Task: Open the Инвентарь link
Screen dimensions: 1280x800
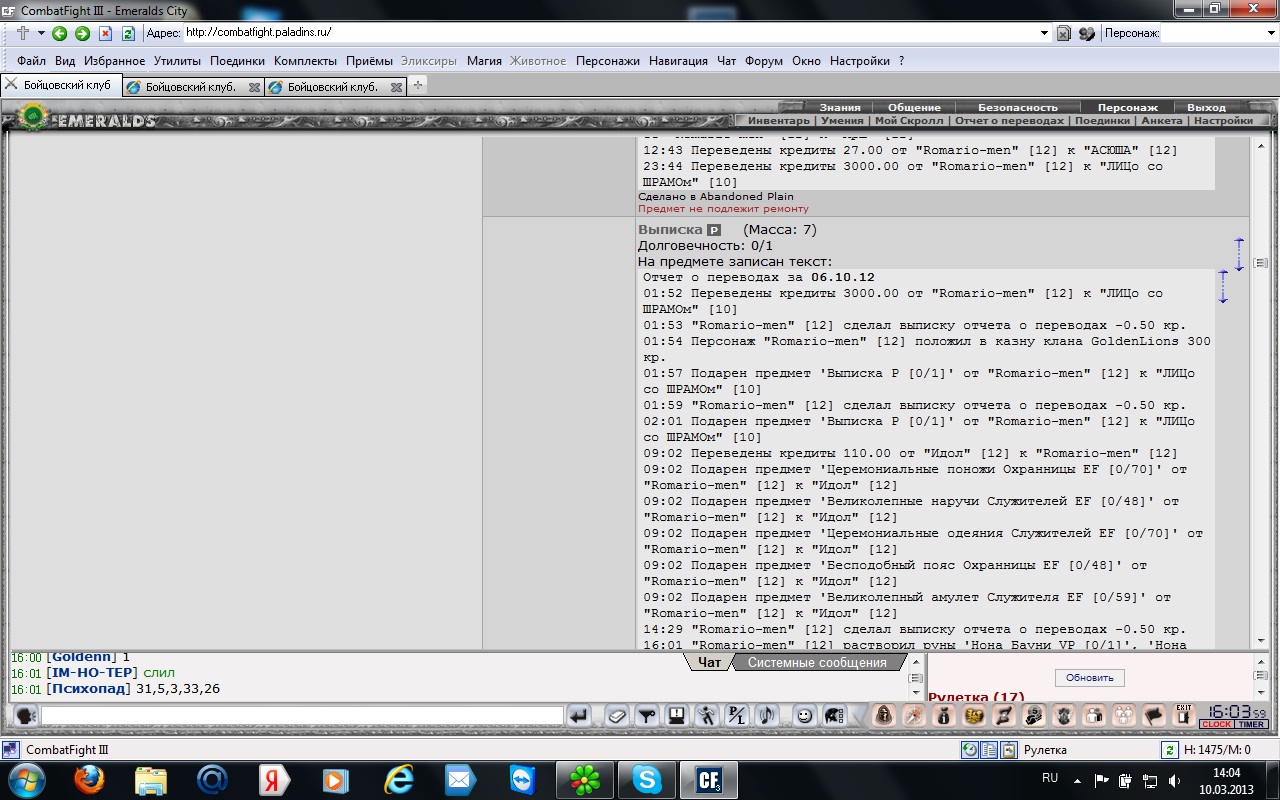Action: tap(778, 120)
